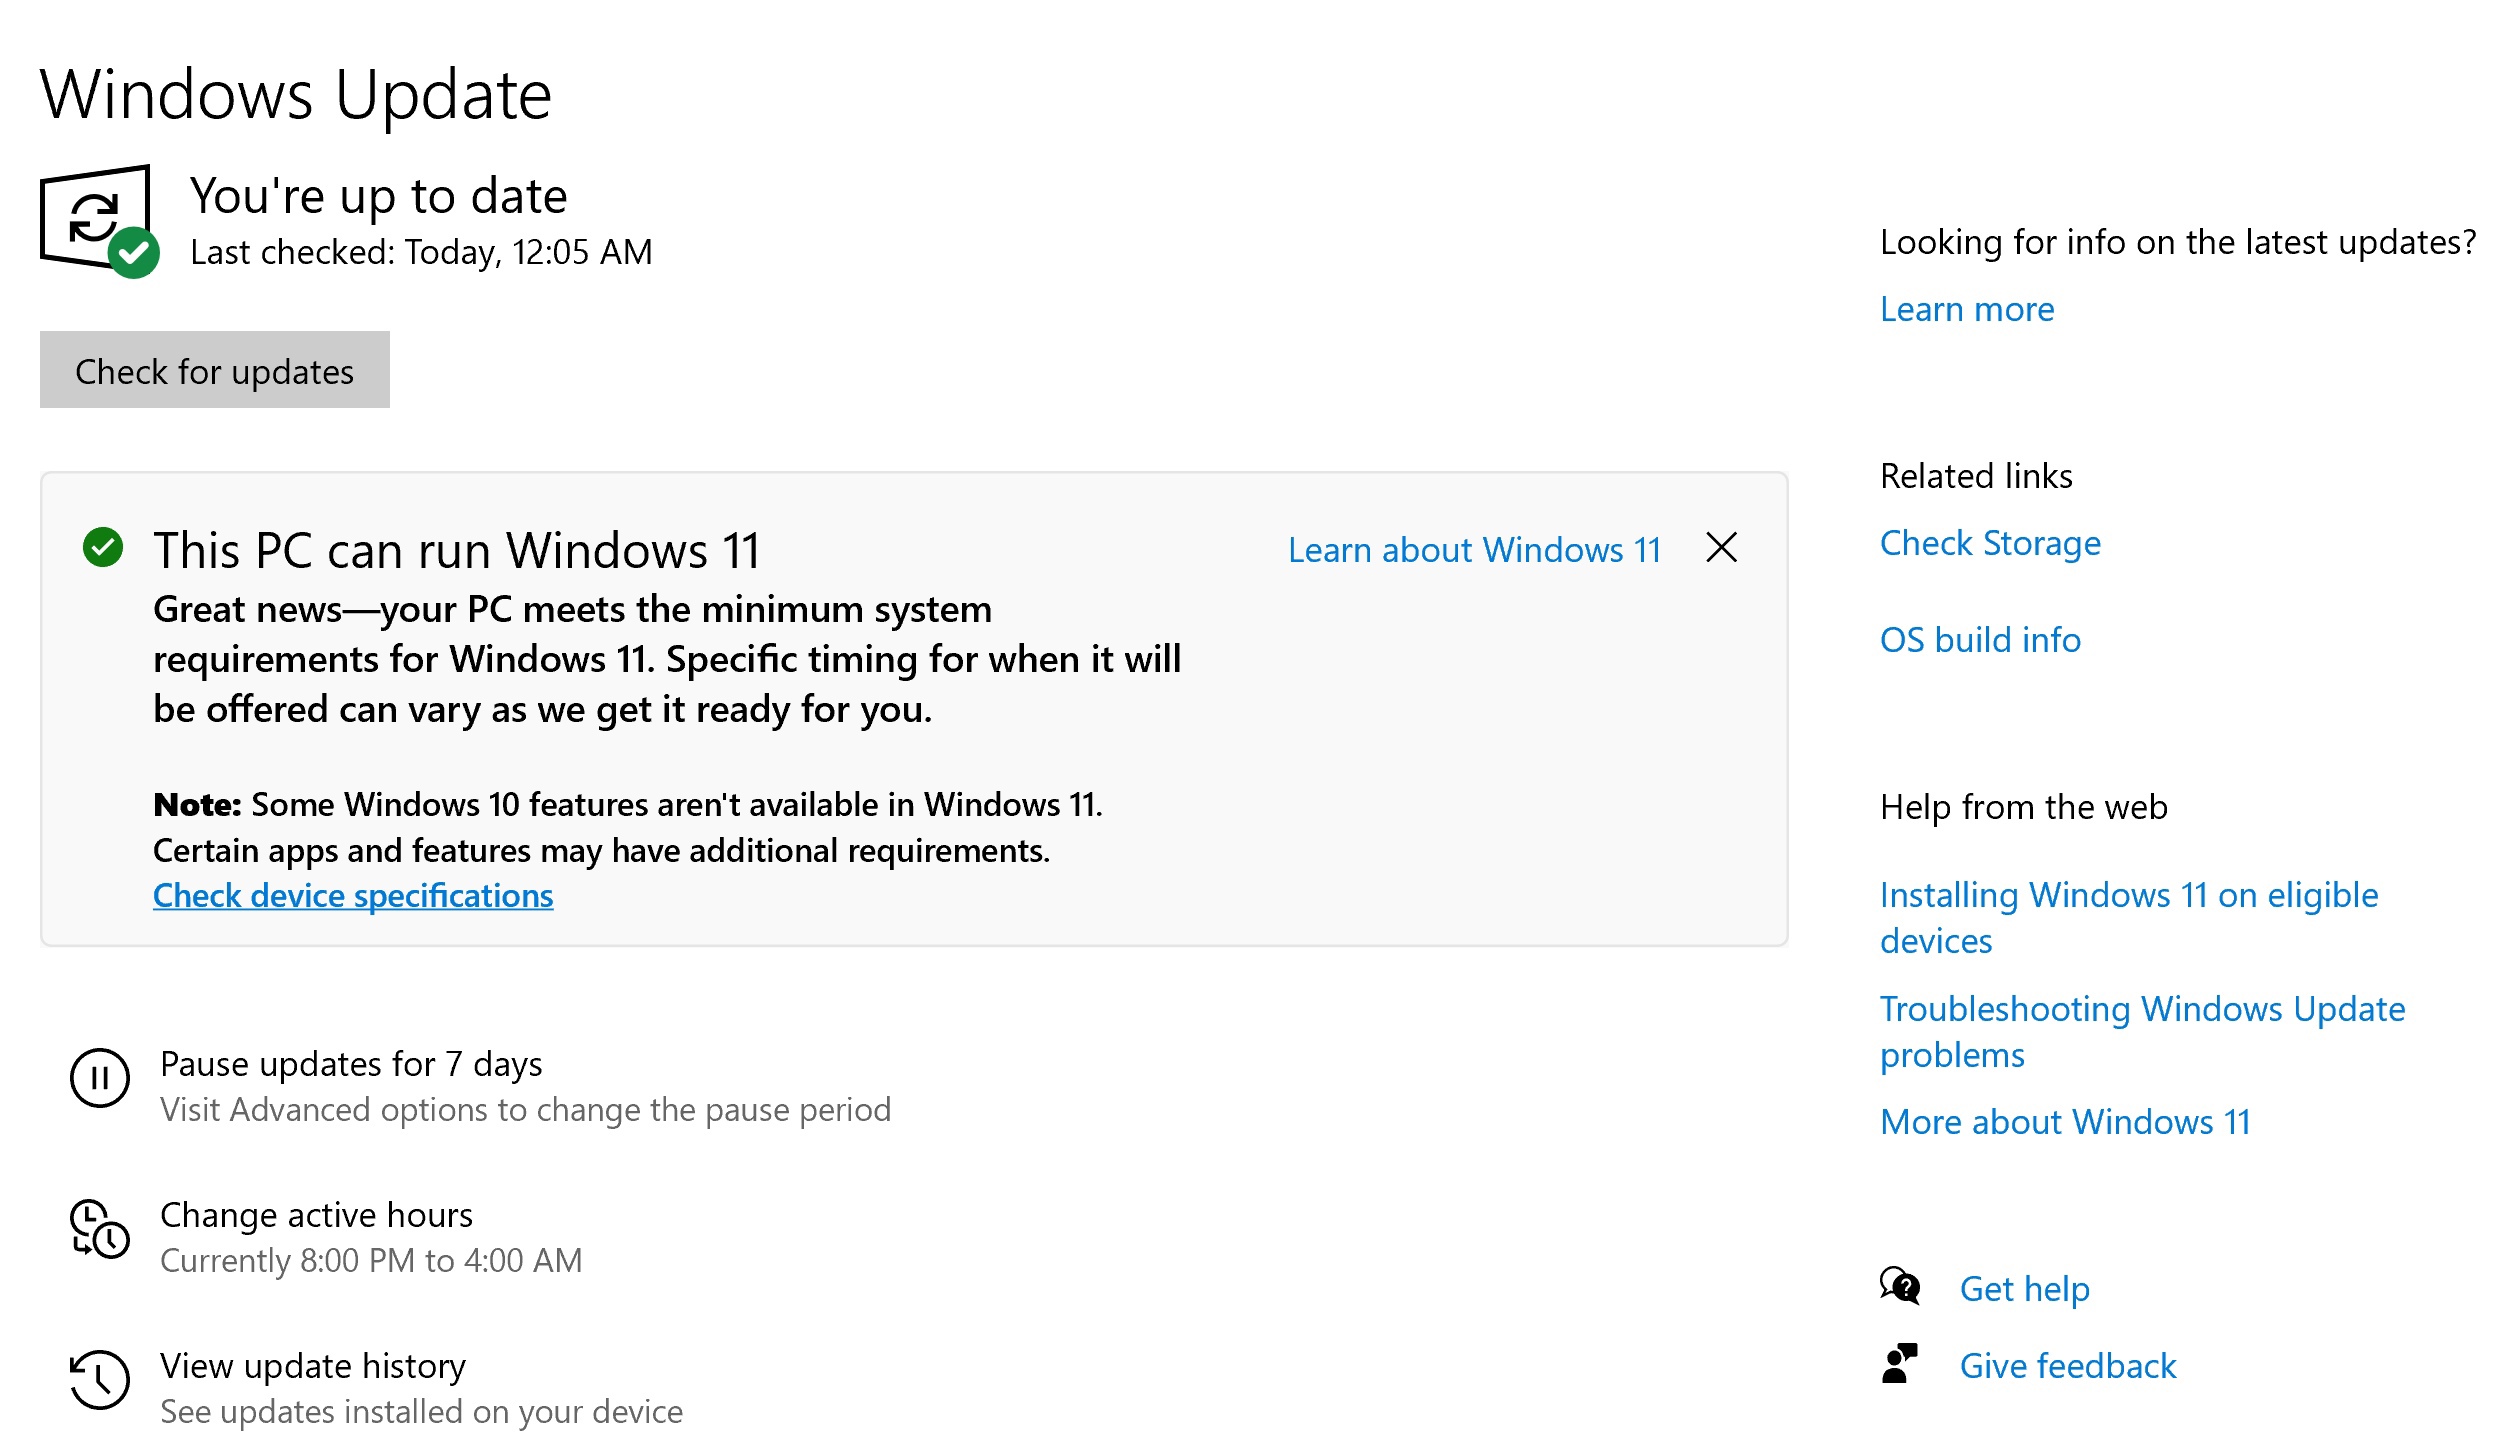
Task: Open Installing Windows 11 on eligible devices
Action: click(2127, 895)
